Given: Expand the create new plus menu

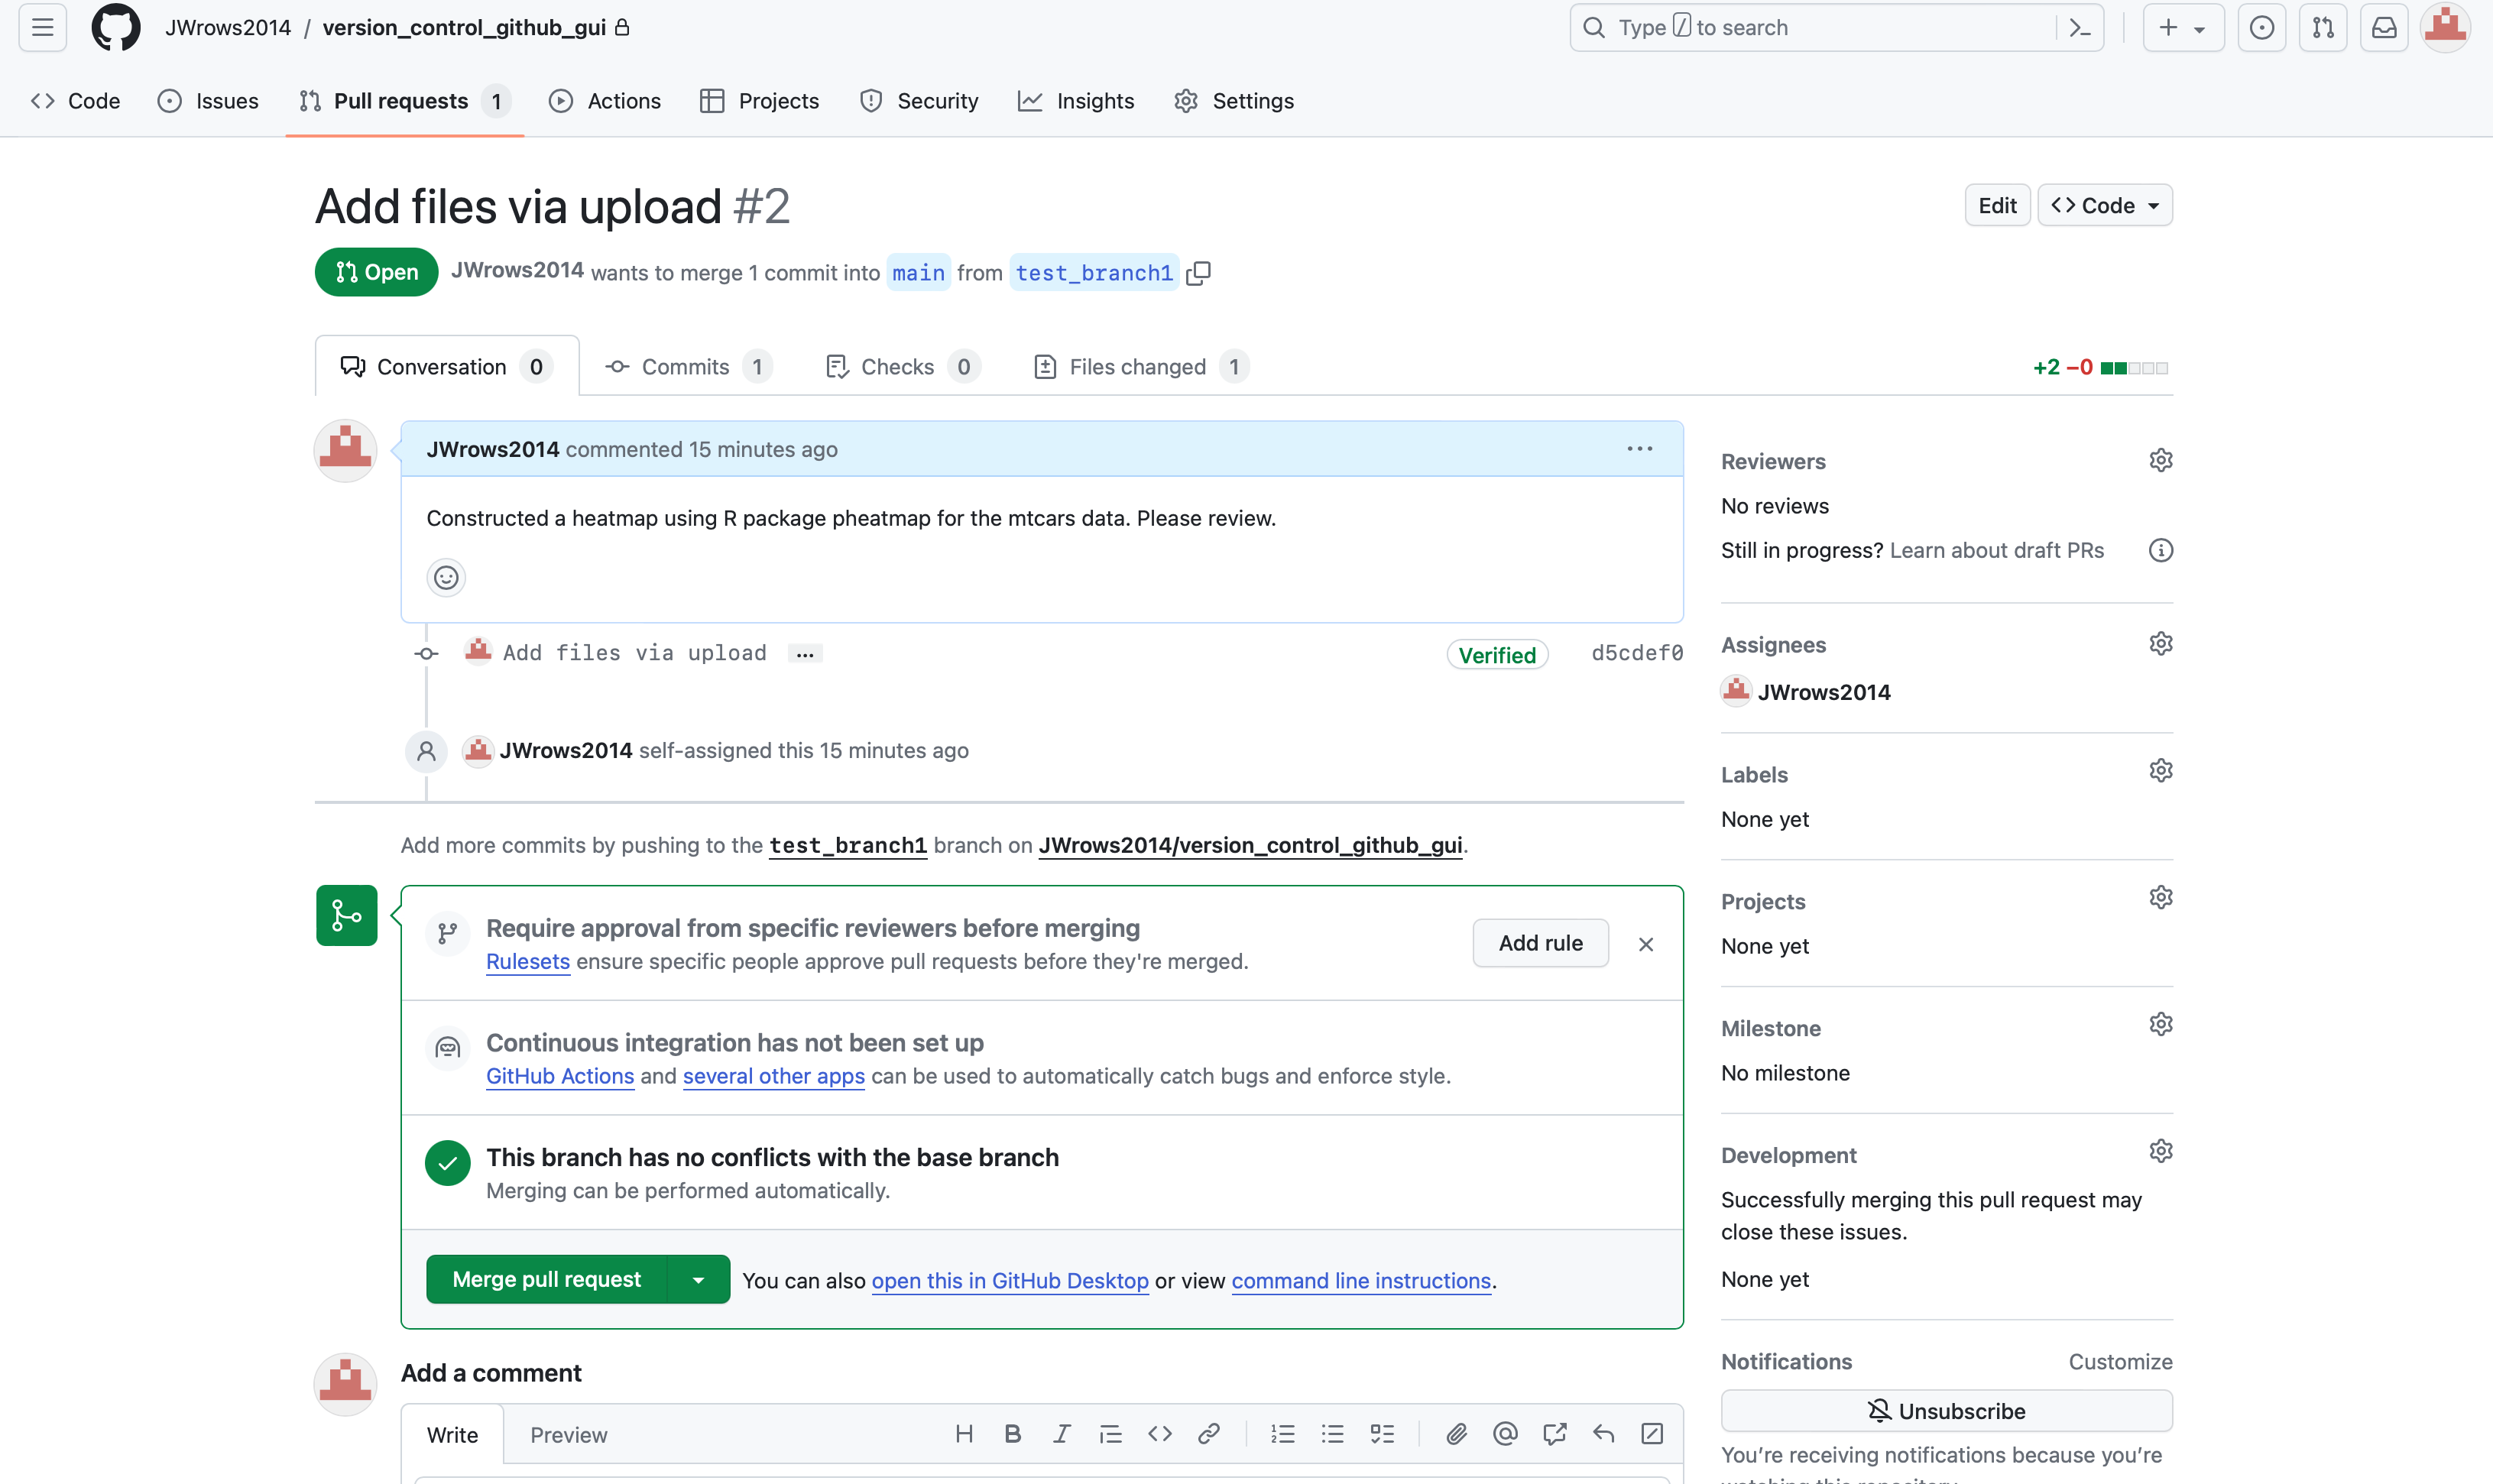Looking at the screenshot, I should coord(2182,28).
